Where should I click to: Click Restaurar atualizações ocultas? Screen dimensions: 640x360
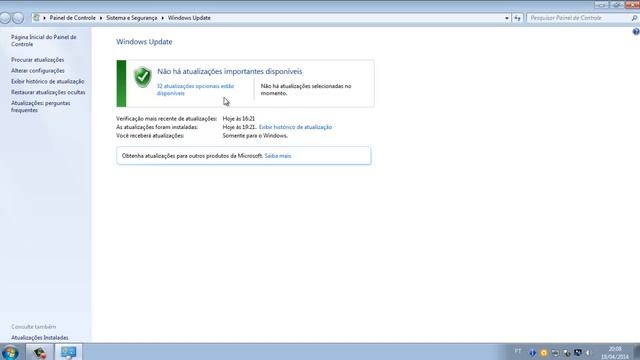(48, 92)
